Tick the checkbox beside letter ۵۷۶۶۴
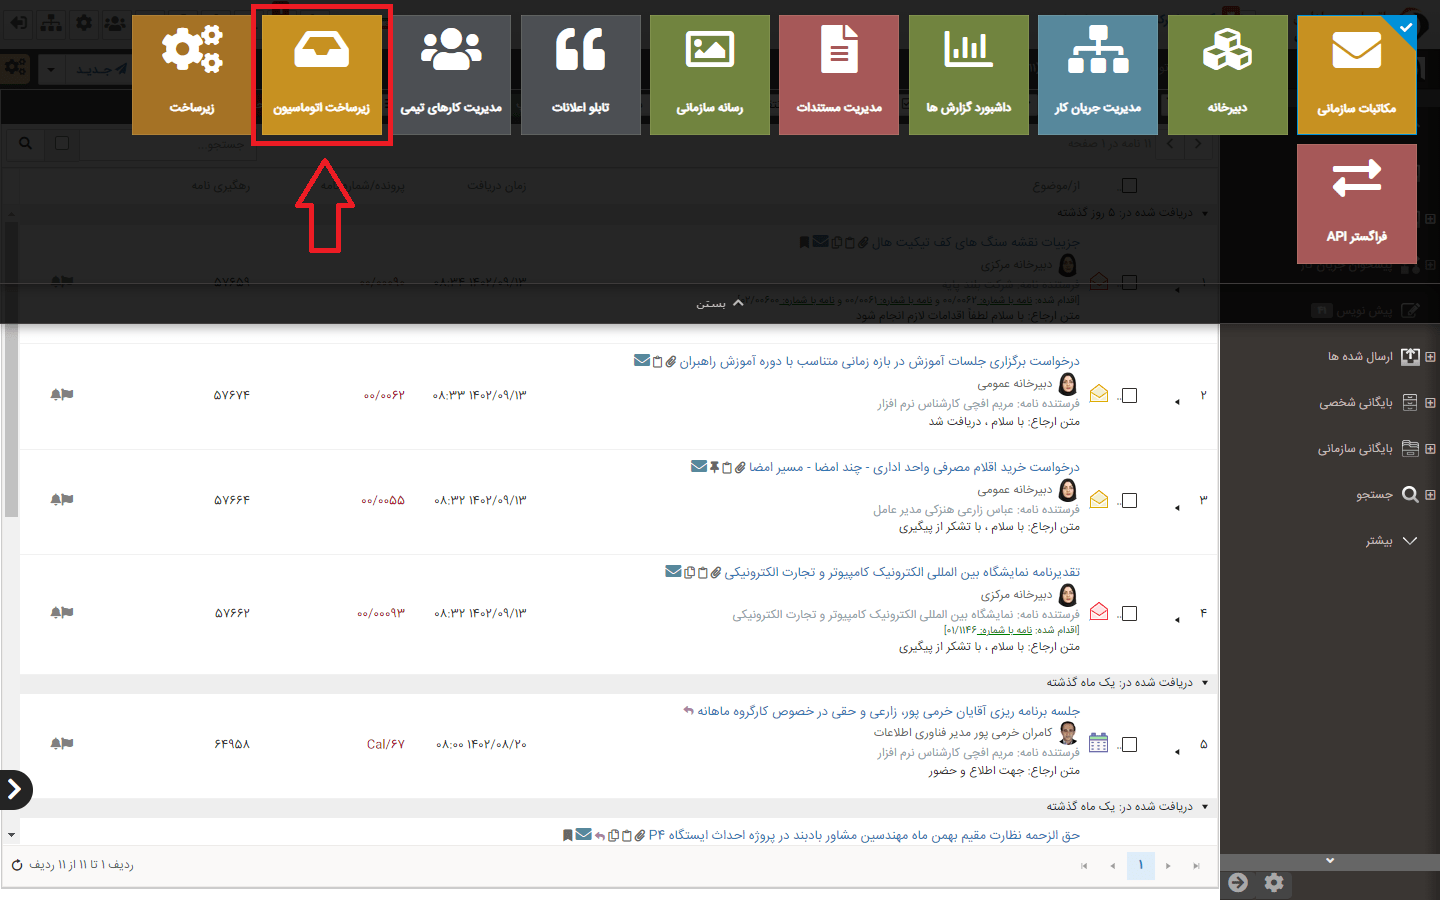 pyautogui.click(x=1130, y=500)
